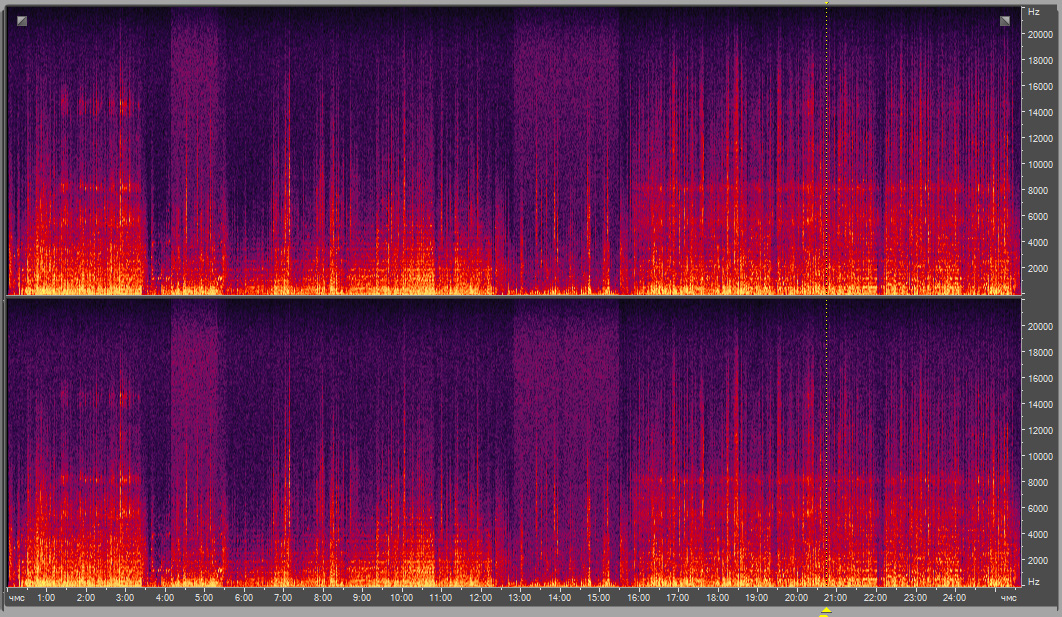Move the cursor to 17:00 on the ruler
Viewport: 1062px width, 617px height.
coord(678,598)
